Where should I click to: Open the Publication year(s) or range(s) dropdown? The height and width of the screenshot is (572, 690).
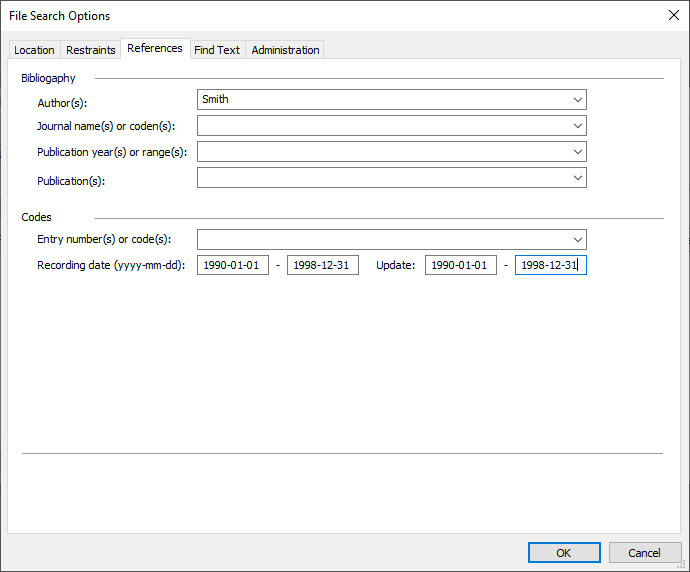click(578, 152)
